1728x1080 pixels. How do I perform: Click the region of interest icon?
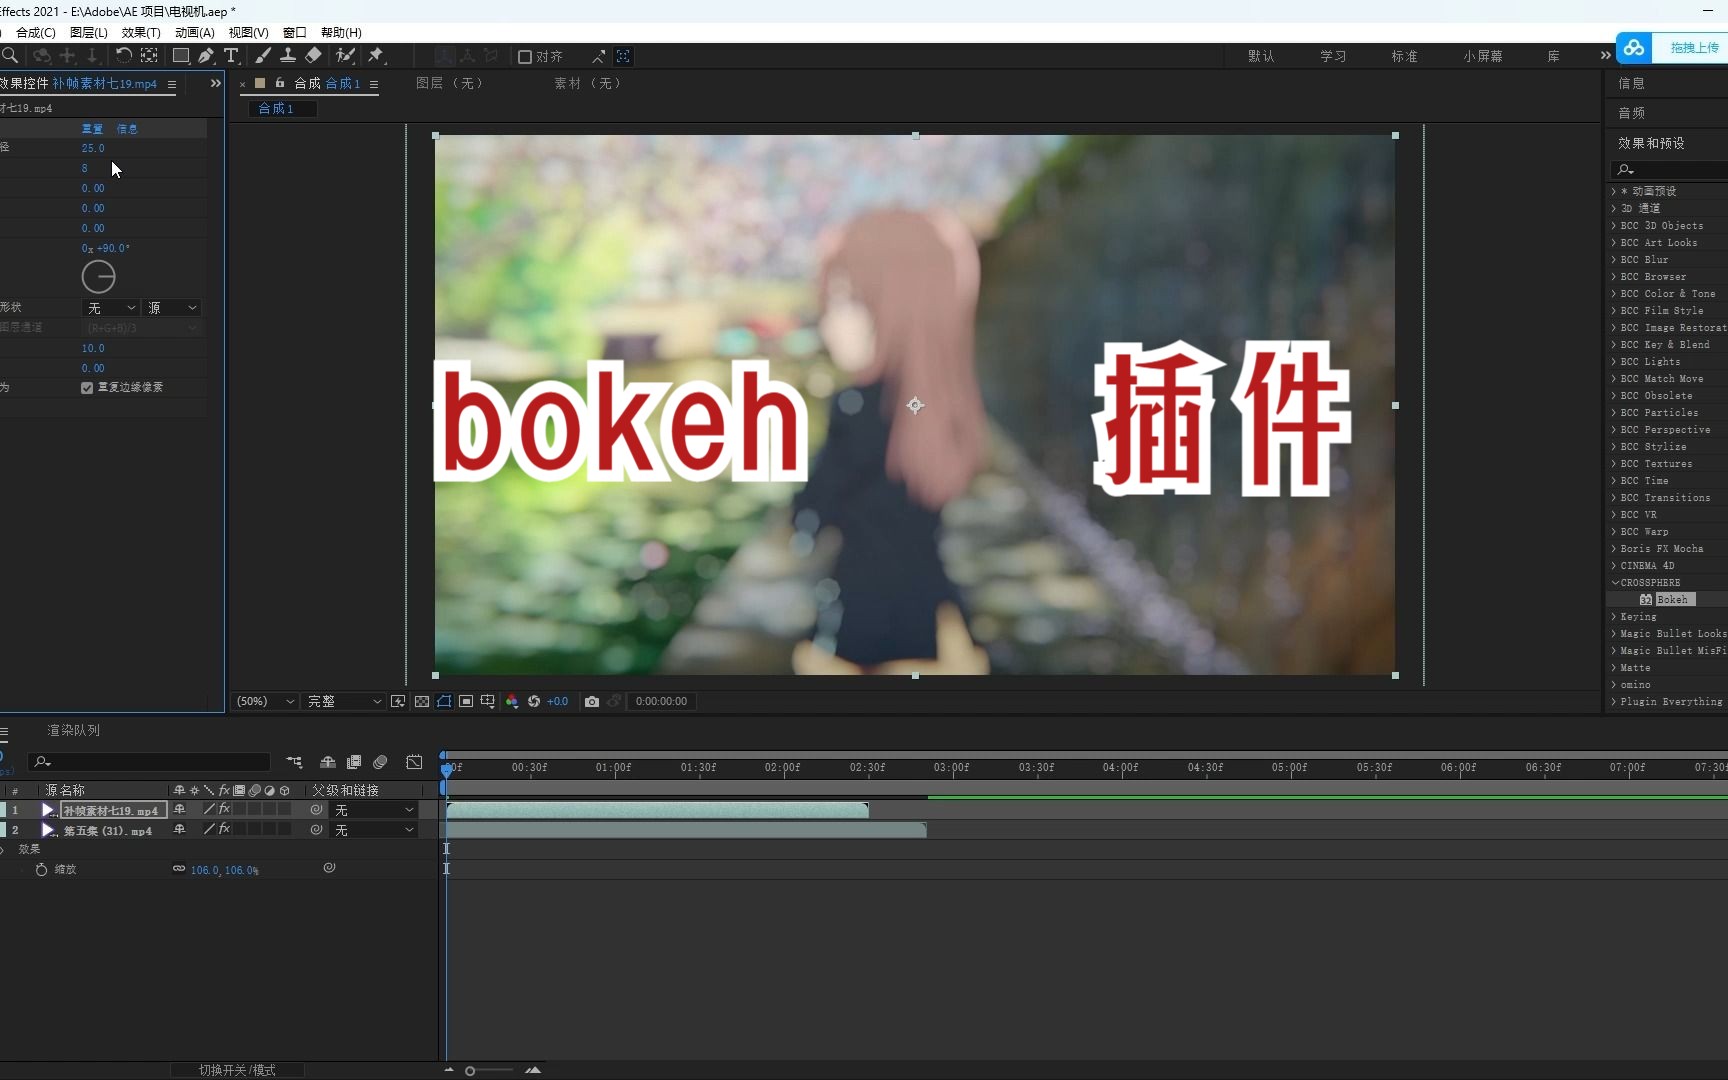(x=466, y=701)
